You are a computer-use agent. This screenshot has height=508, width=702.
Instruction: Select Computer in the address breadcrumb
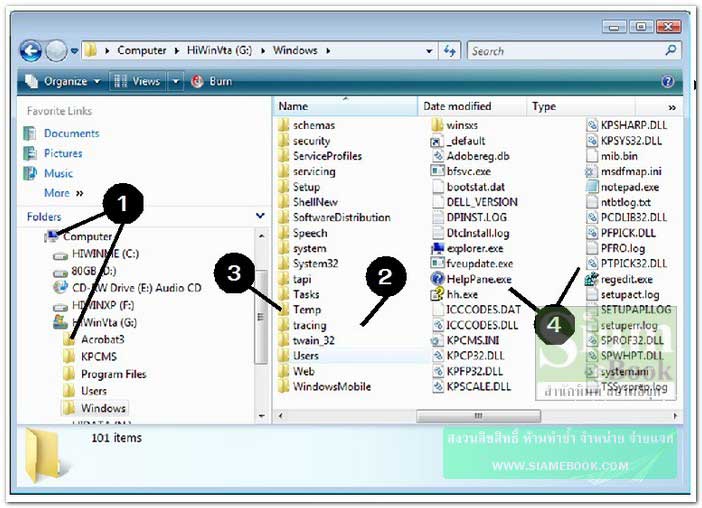pos(141,51)
